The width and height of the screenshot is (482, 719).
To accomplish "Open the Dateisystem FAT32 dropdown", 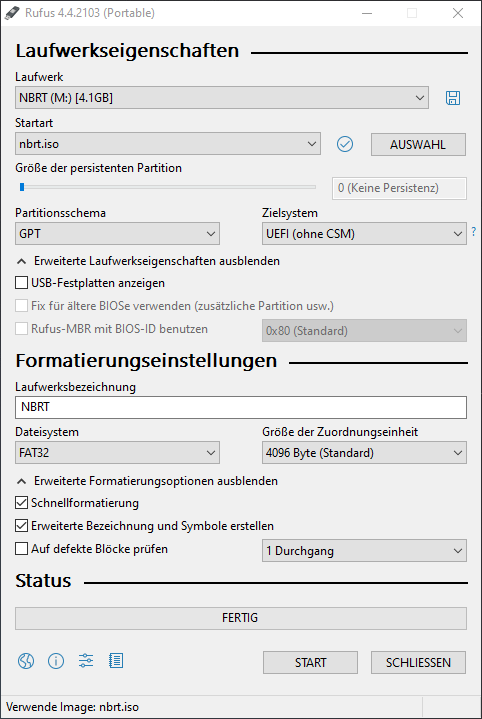I will (x=117, y=453).
